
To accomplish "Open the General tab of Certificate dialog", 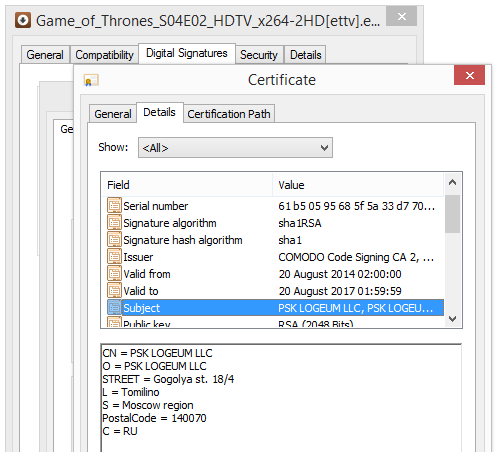I will click(113, 114).
